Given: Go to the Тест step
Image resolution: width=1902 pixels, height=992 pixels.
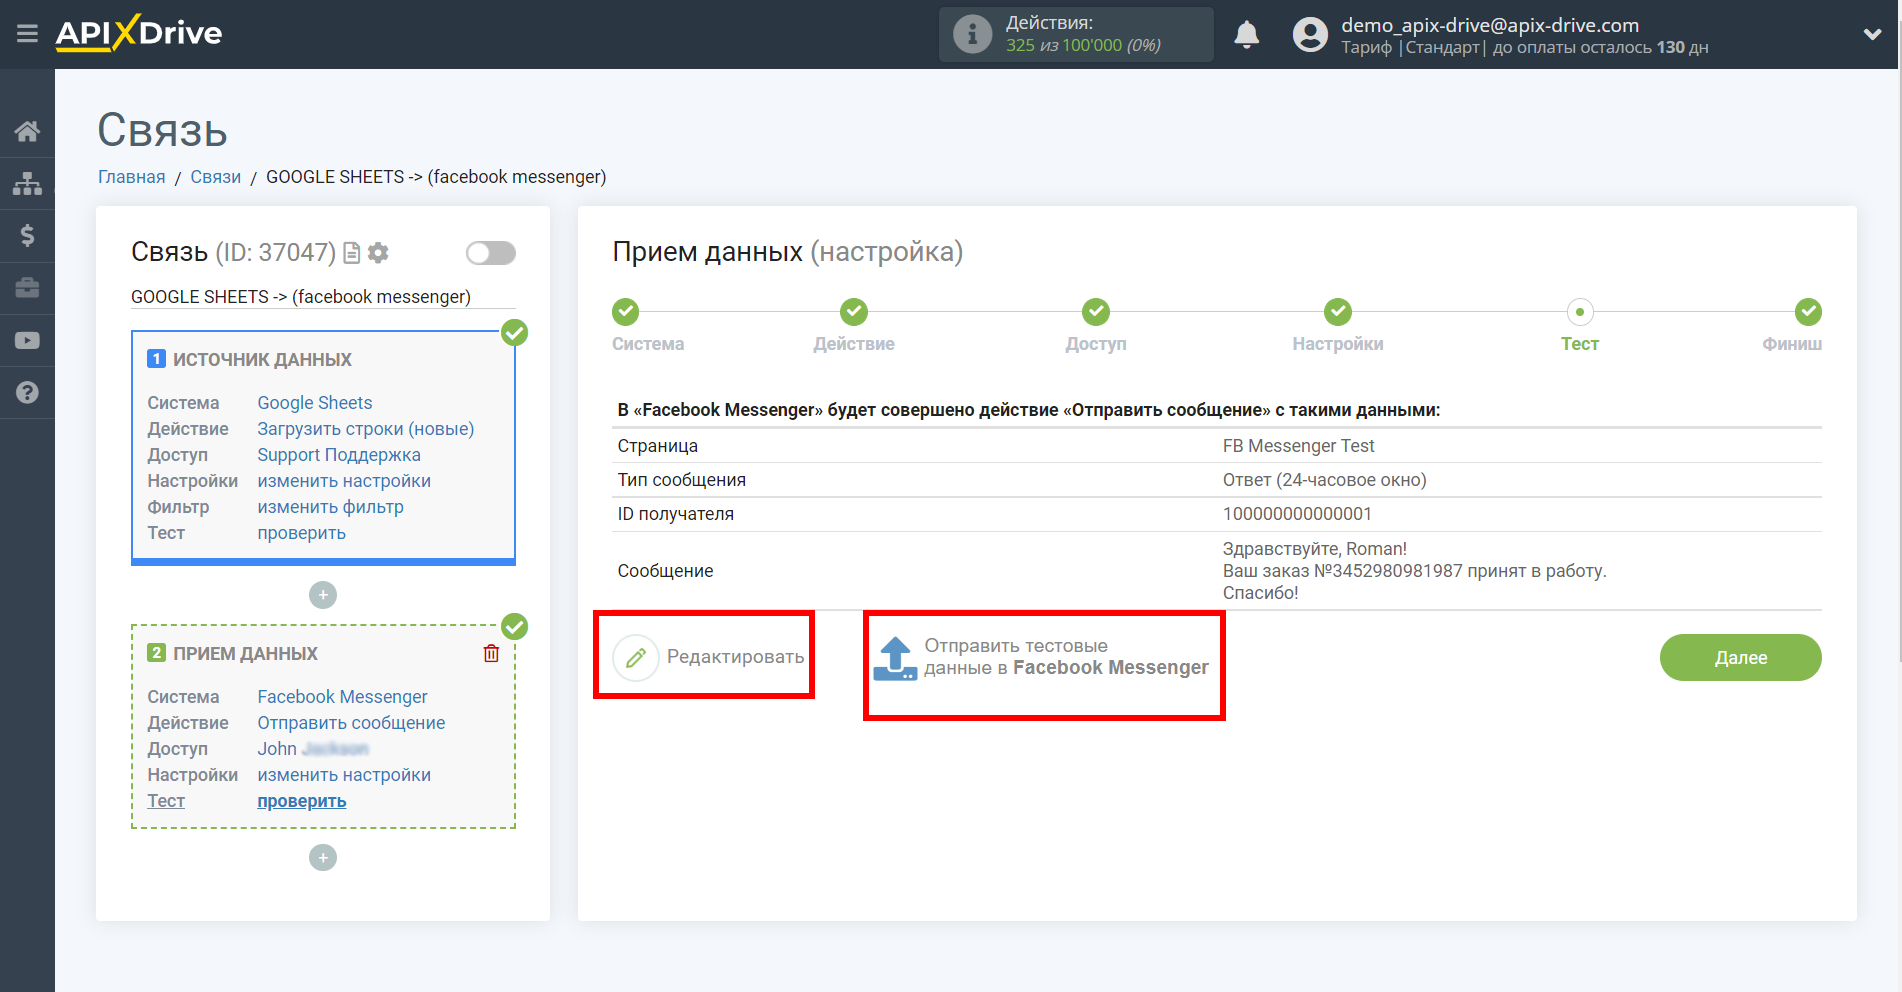Looking at the screenshot, I should 1580,312.
